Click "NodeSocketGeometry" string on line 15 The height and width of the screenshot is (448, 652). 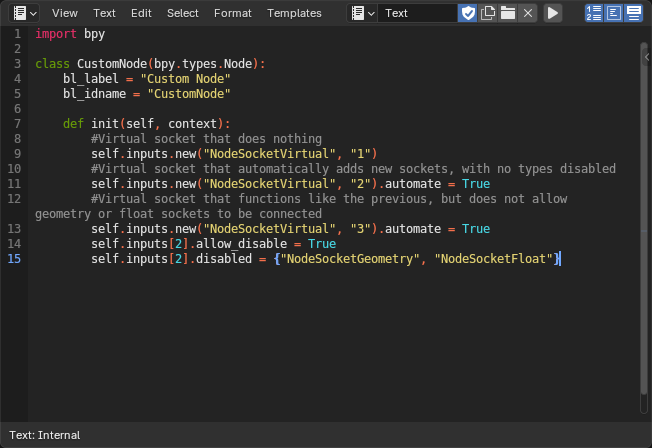click(350, 259)
